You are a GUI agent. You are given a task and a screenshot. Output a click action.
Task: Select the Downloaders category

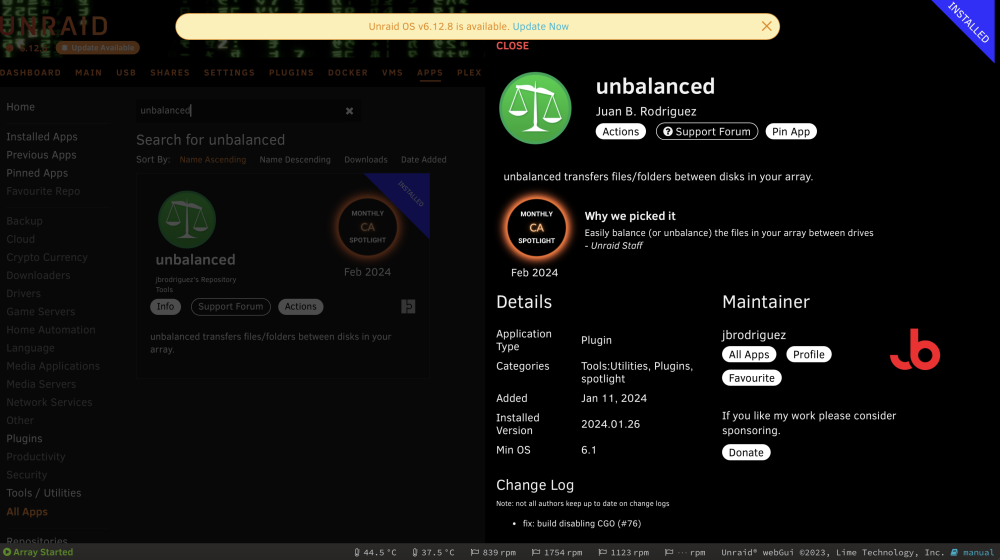click(x=38, y=276)
